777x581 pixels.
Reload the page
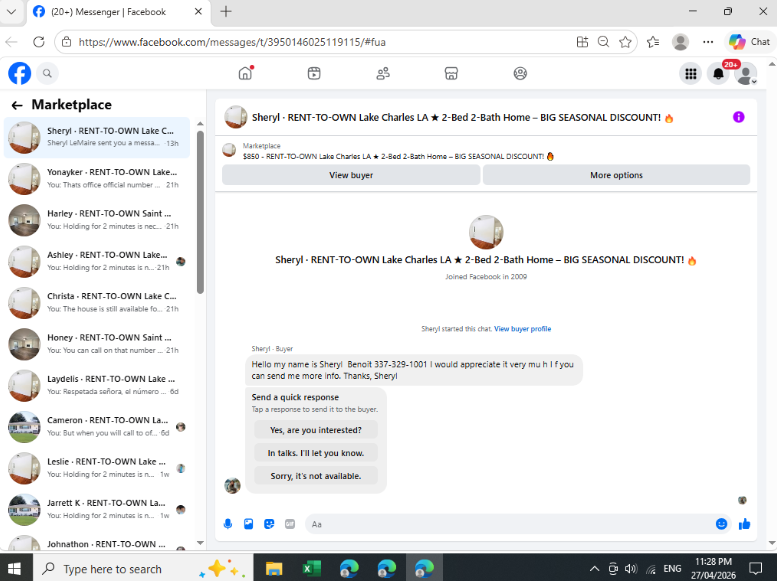[x=39, y=42]
